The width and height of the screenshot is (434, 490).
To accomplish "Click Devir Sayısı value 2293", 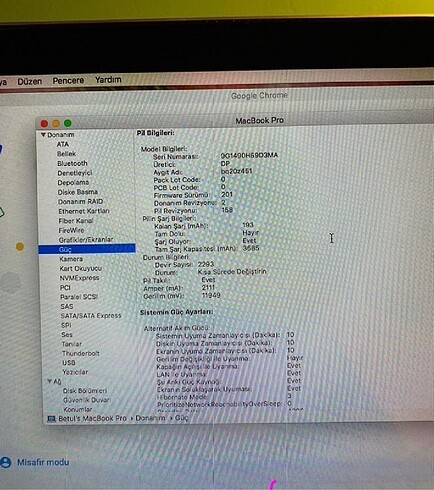I will (206, 264).
